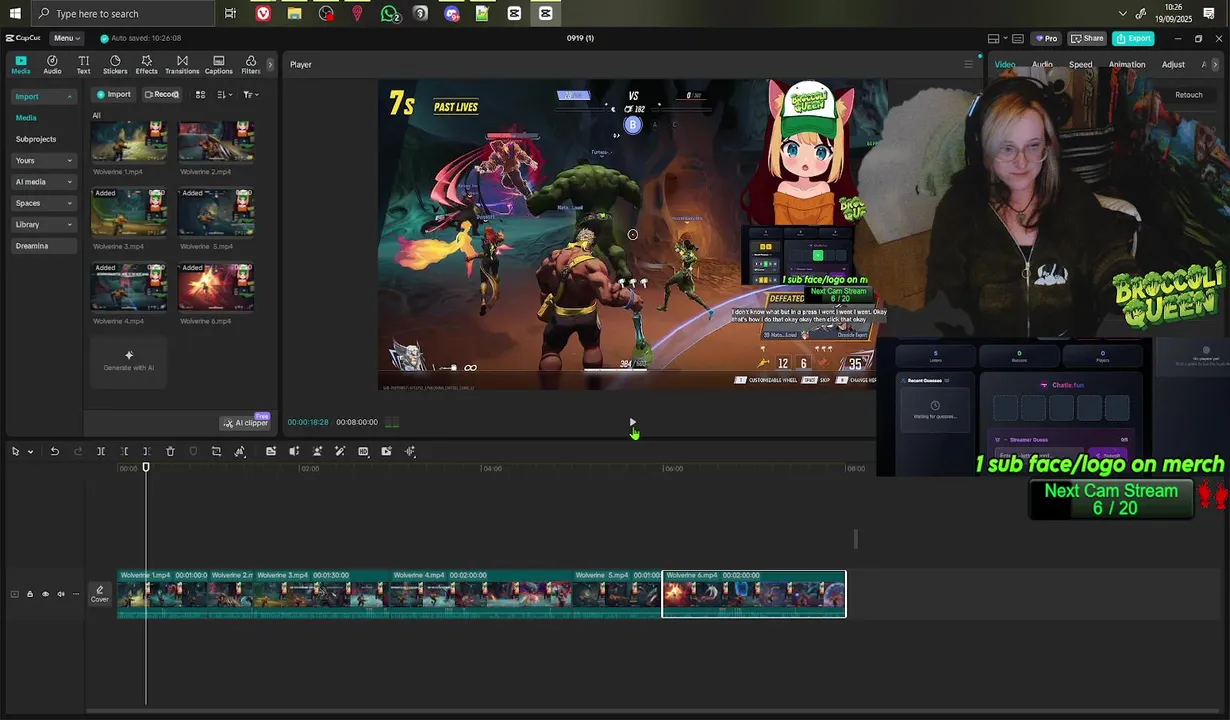
Task: Expand the Spaces section
Action: tap(44, 203)
